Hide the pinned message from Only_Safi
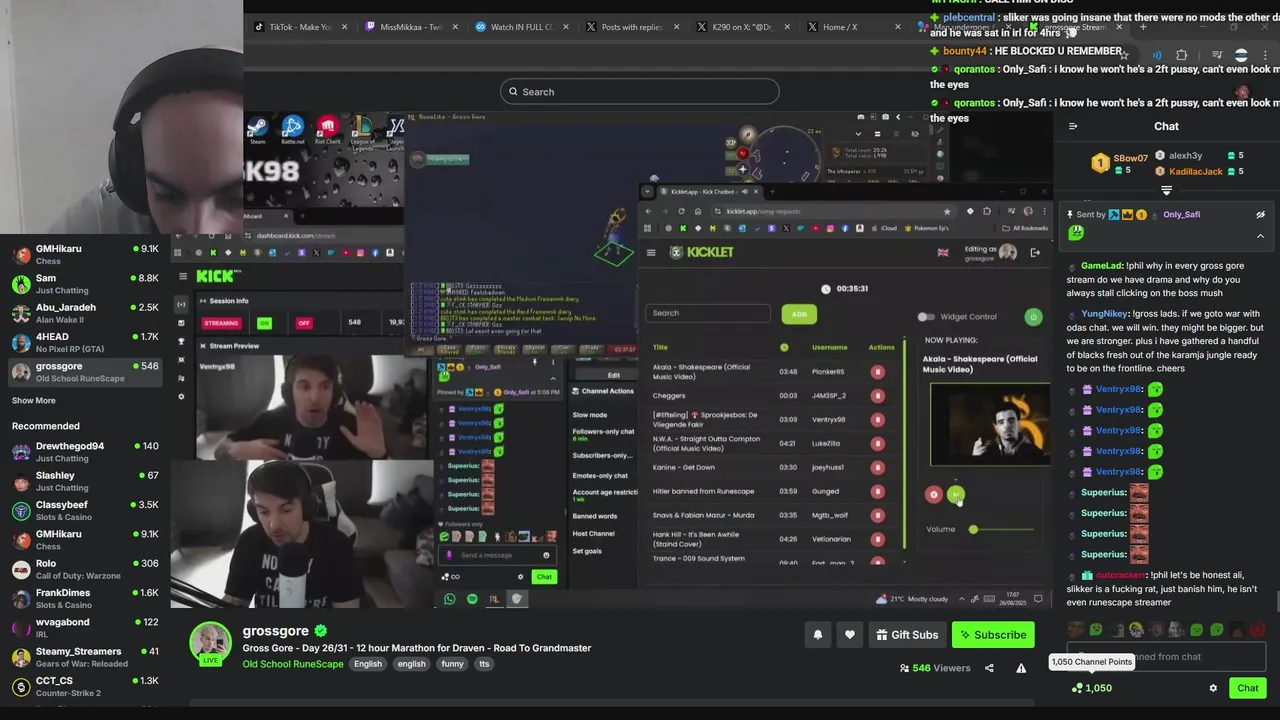This screenshot has height=720, width=1280. click(x=1260, y=214)
